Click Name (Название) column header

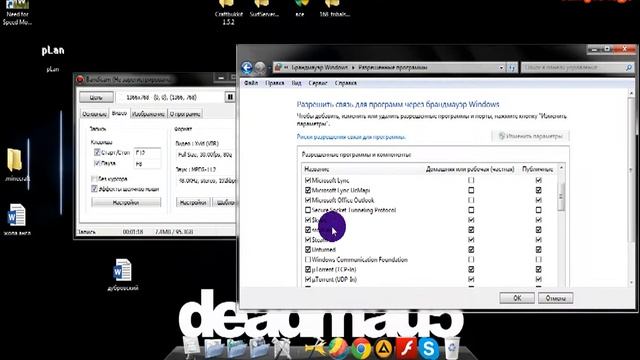click(x=317, y=169)
